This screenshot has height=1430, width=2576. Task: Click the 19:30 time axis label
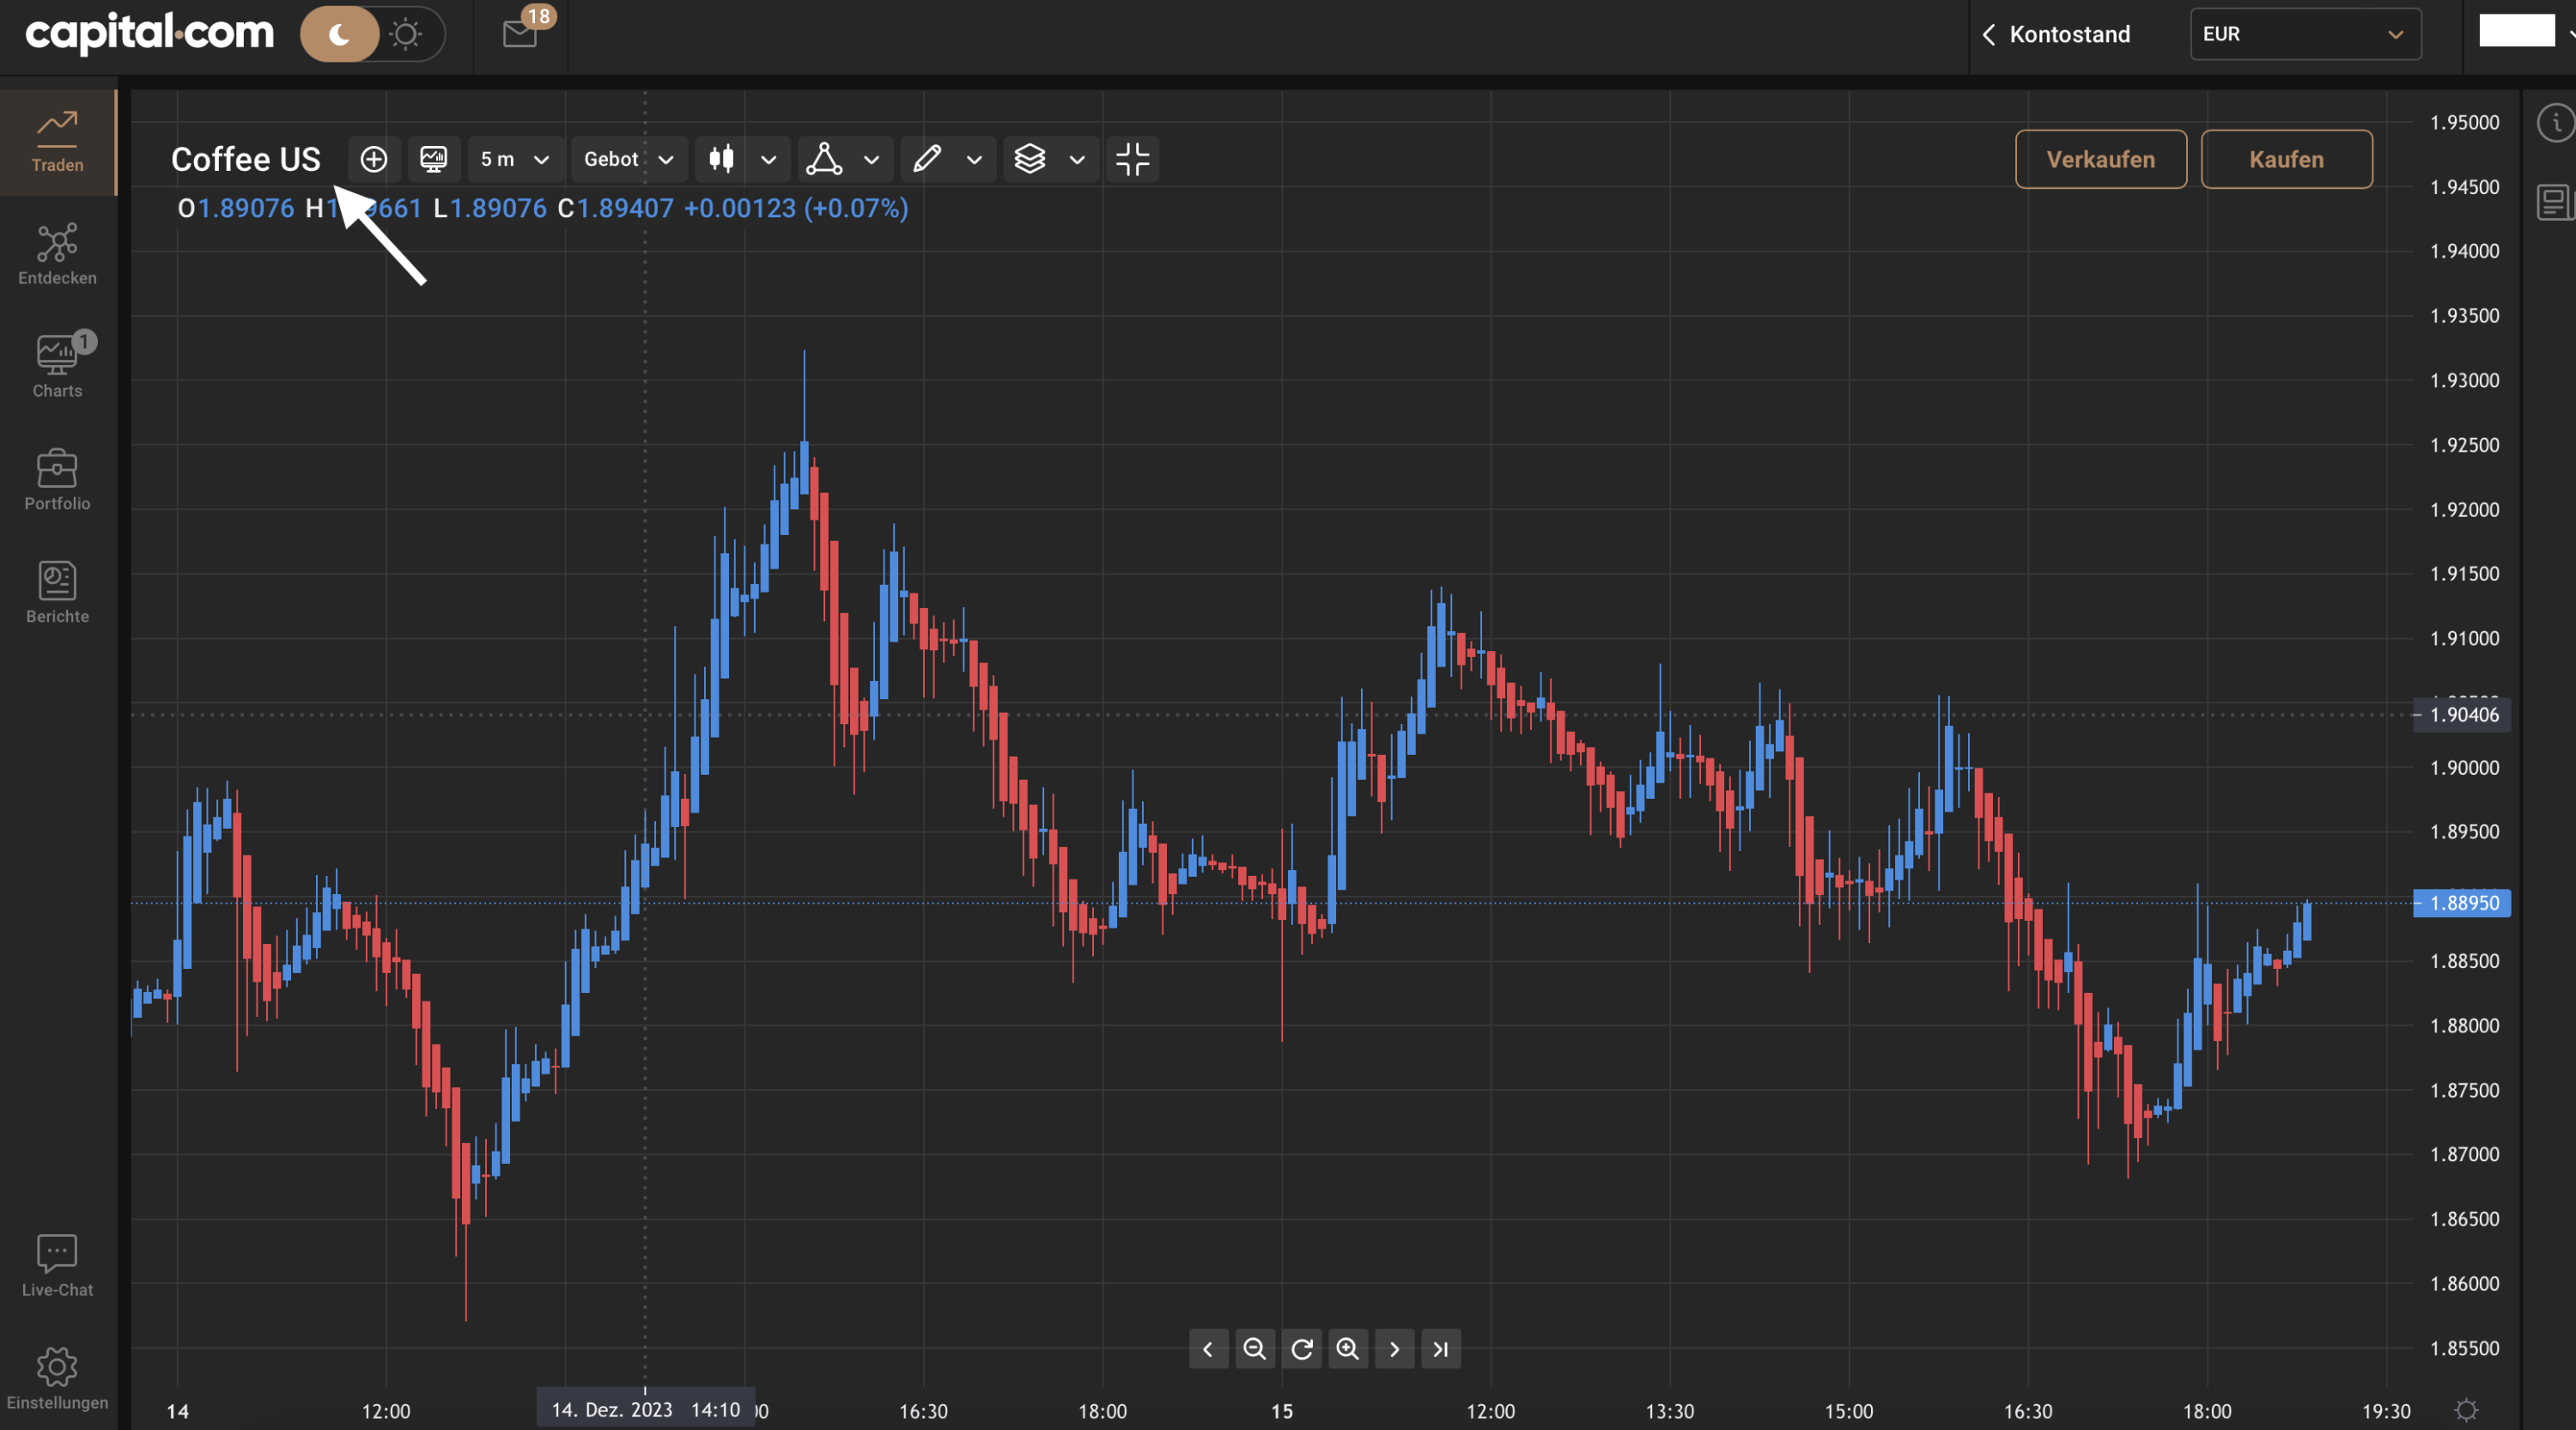pyautogui.click(x=2386, y=1411)
